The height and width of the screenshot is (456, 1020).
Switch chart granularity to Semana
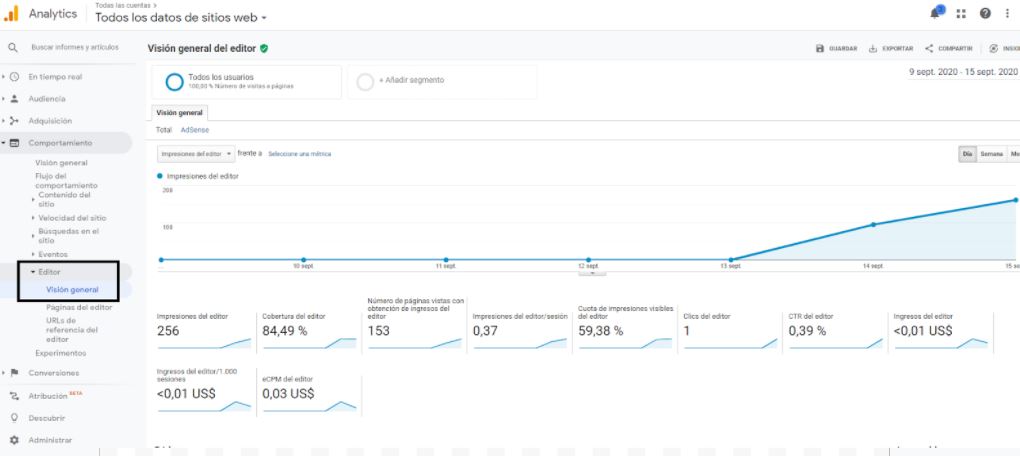point(991,154)
